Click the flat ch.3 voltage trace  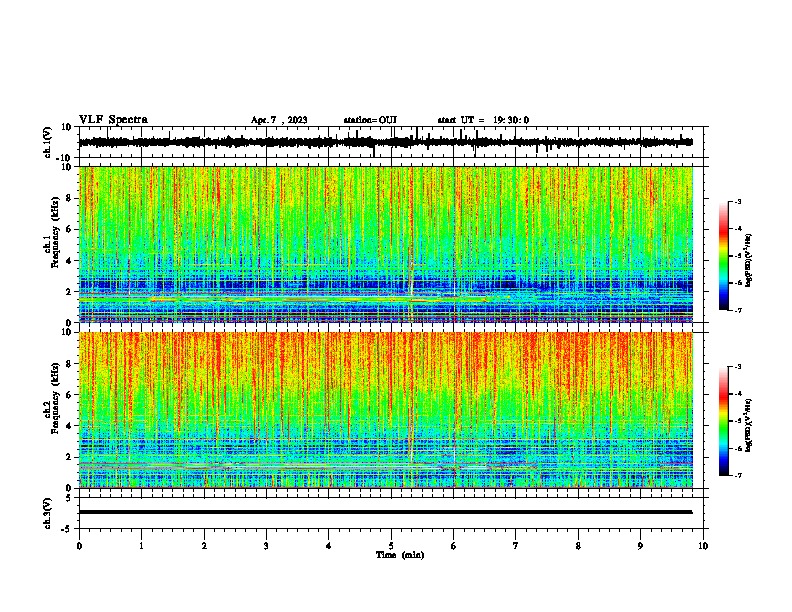[385, 512]
